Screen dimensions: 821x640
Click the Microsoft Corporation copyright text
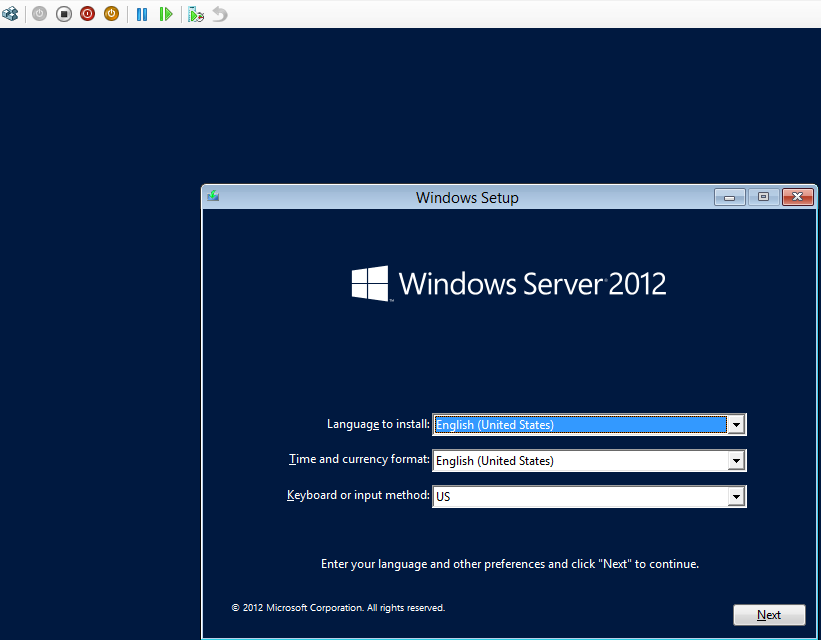[x=338, y=608]
